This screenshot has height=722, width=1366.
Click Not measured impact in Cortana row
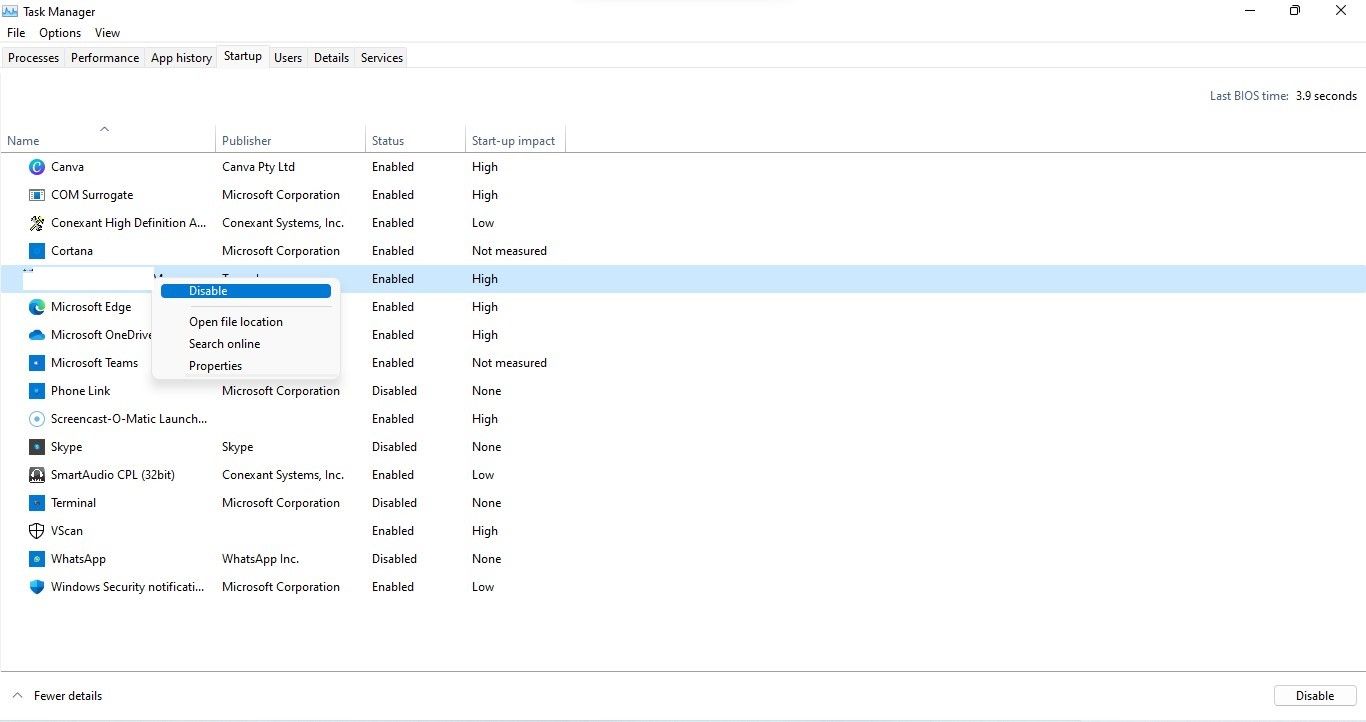509,251
